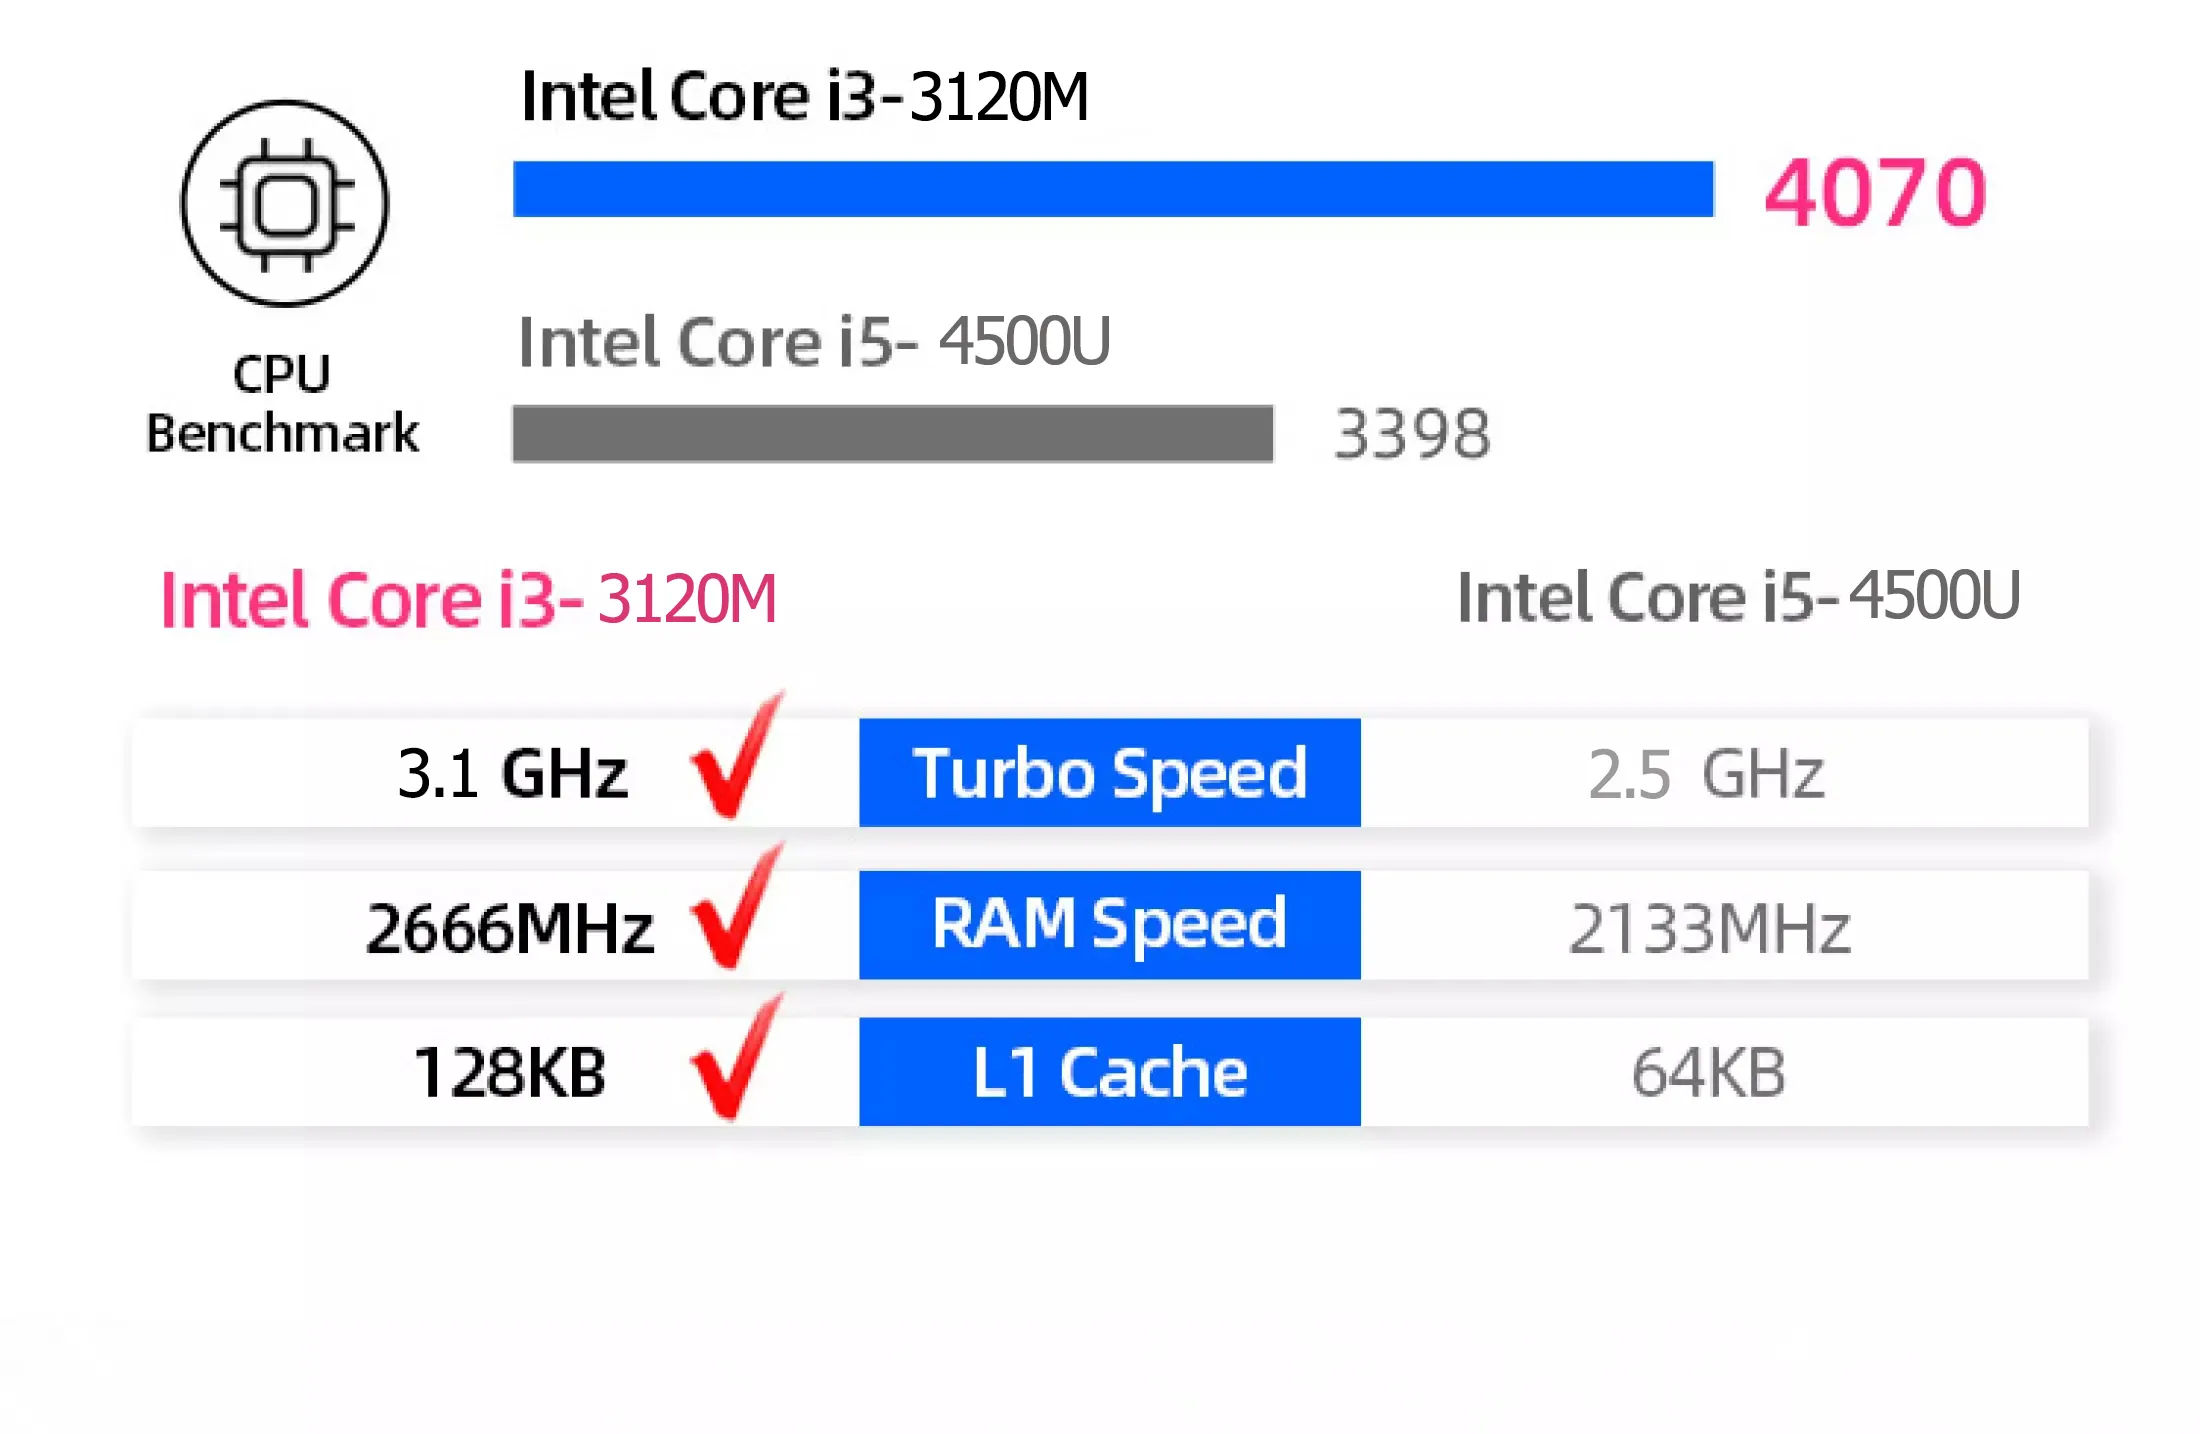Click the red checkmark beside 128KB

(738, 1056)
